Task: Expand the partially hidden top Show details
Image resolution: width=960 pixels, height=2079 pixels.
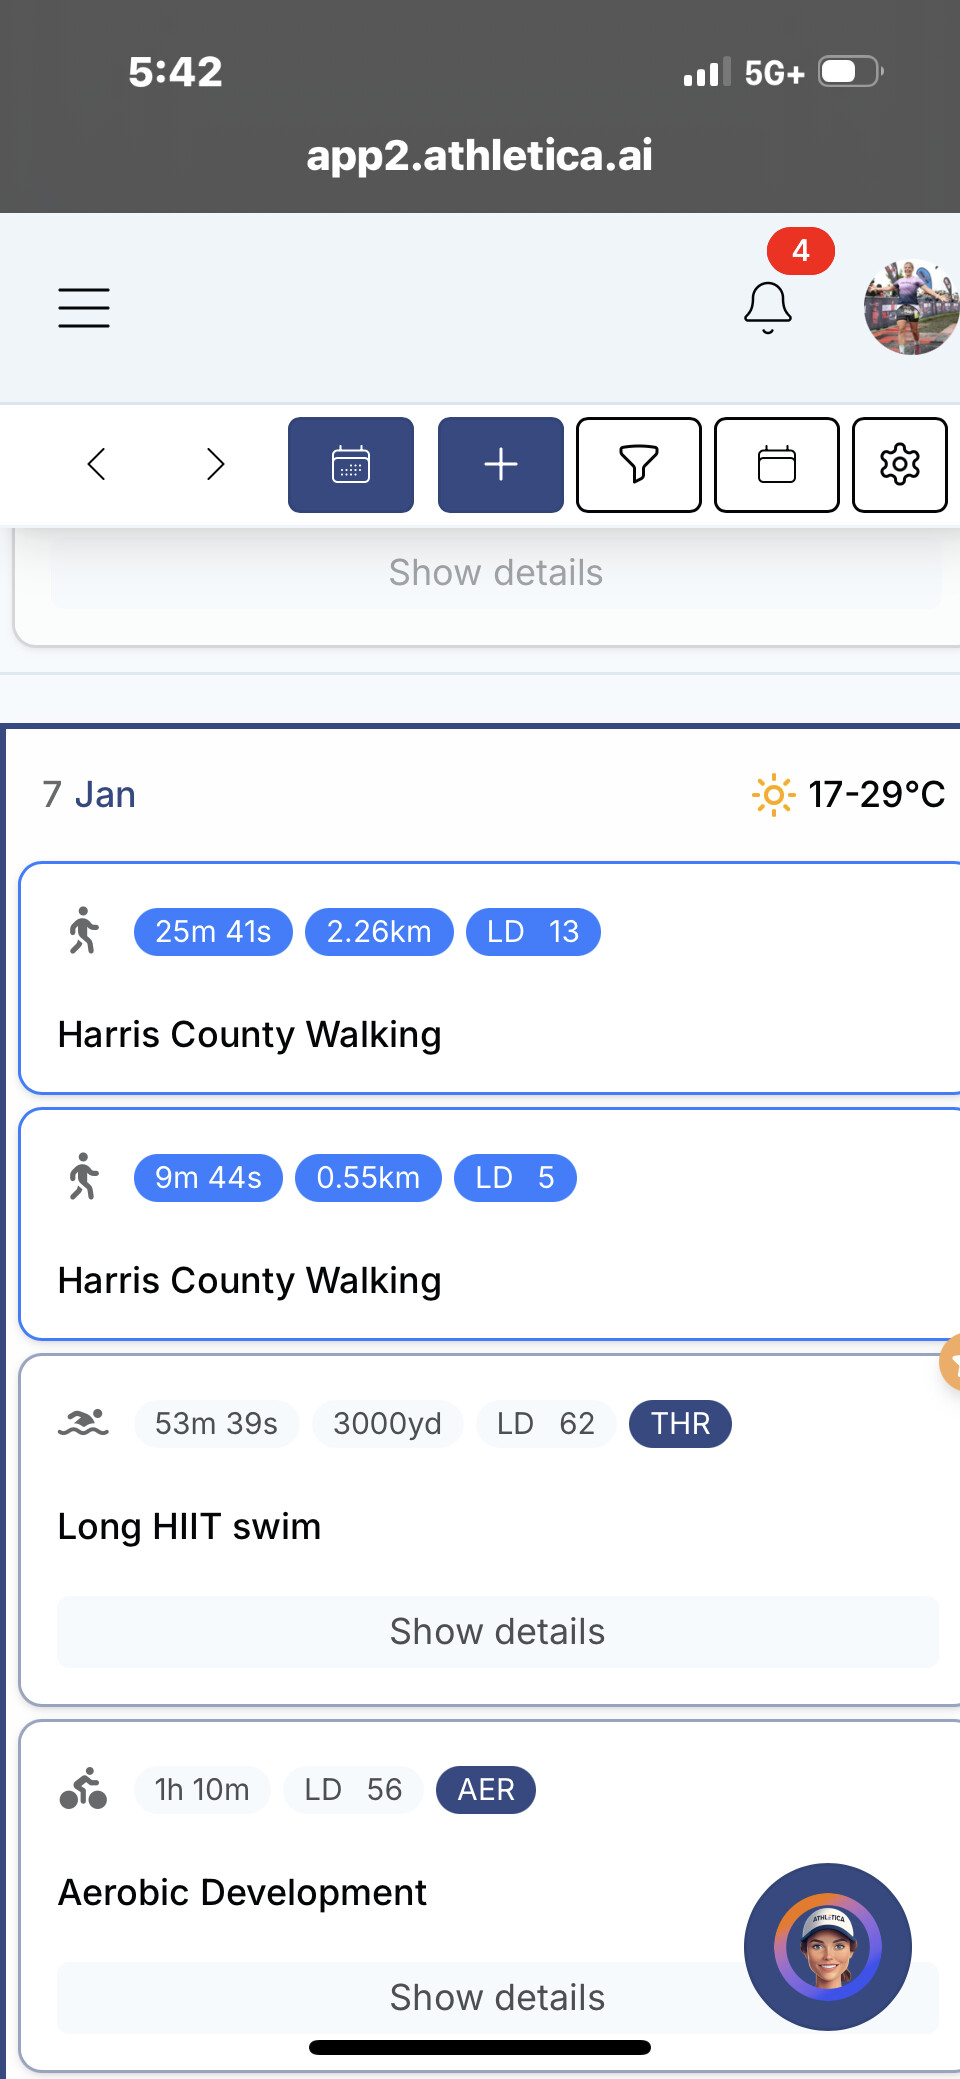Action: [x=496, y=573]
